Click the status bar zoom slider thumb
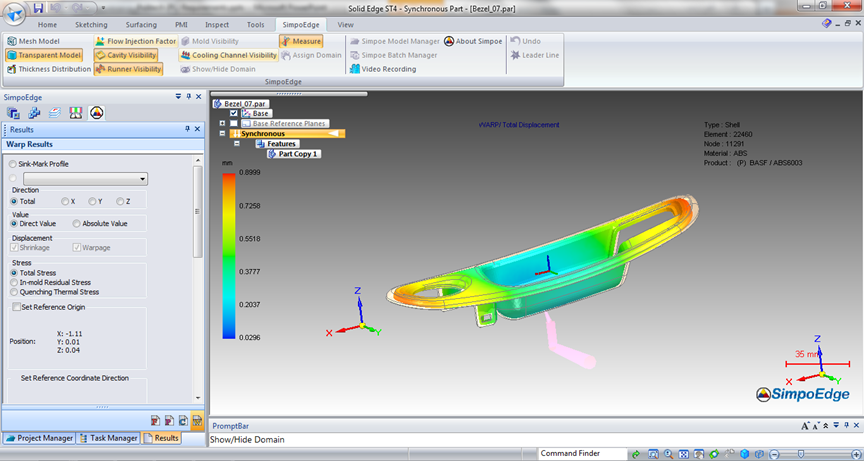 800,454
